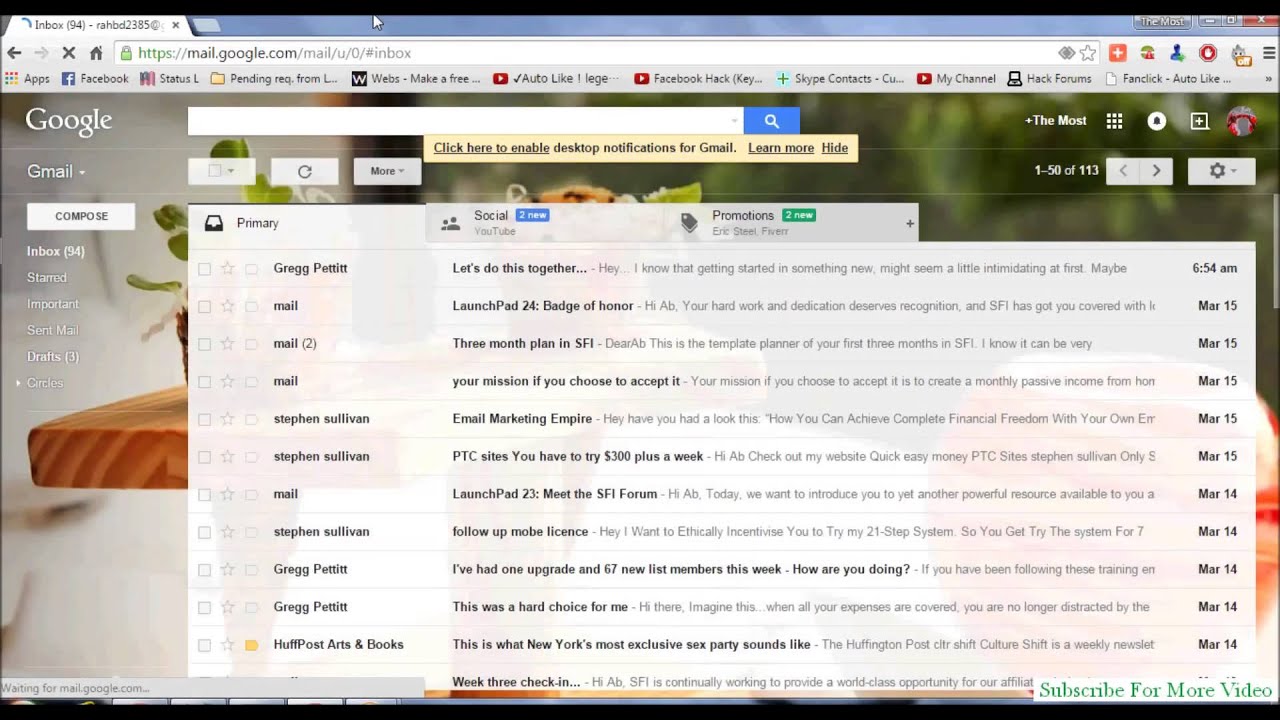1280x720 pixels.
Task: Click the +The Most profile link
Action: click(x=1055, y=121)
